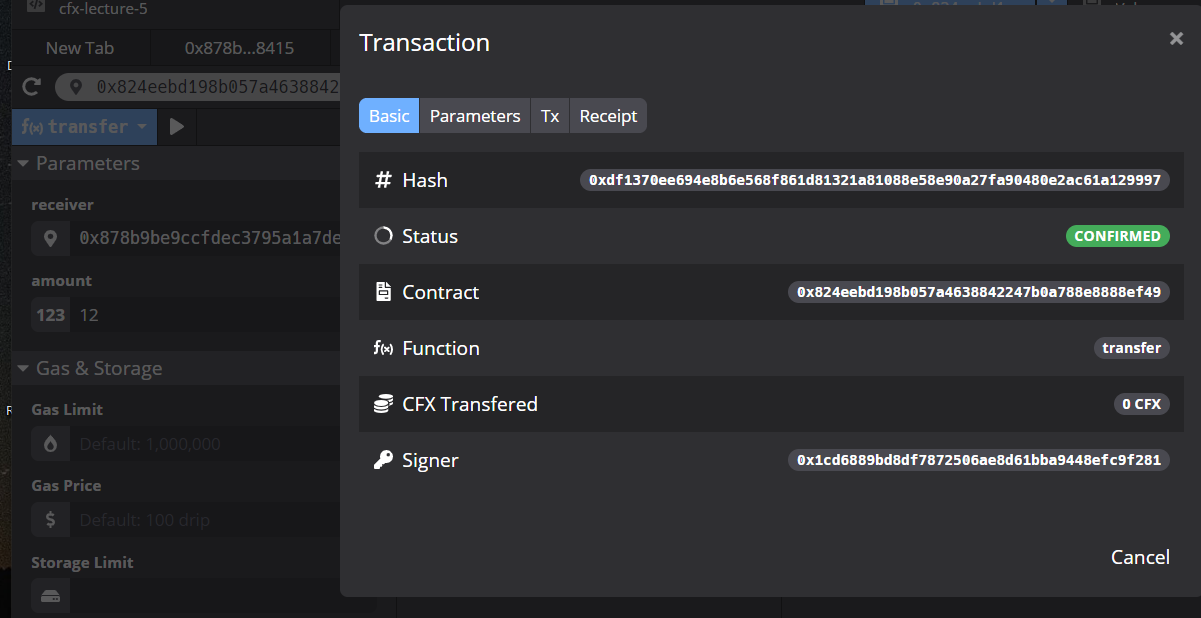Open the Tx tab
Image resolution: width=1201 pixels, height=618 pixels.
[550, 116]
